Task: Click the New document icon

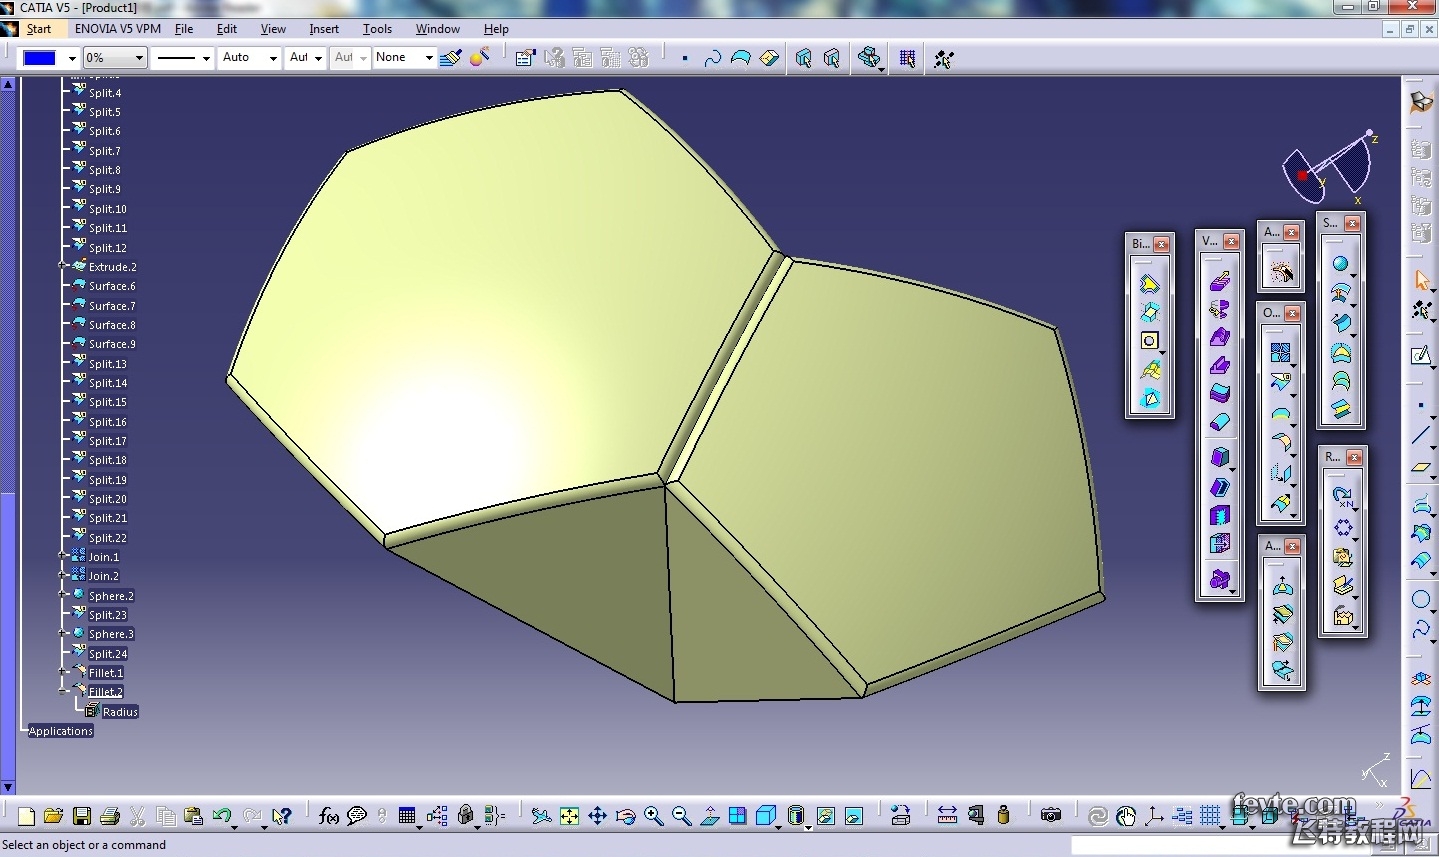Action: (x=26, y=816)
